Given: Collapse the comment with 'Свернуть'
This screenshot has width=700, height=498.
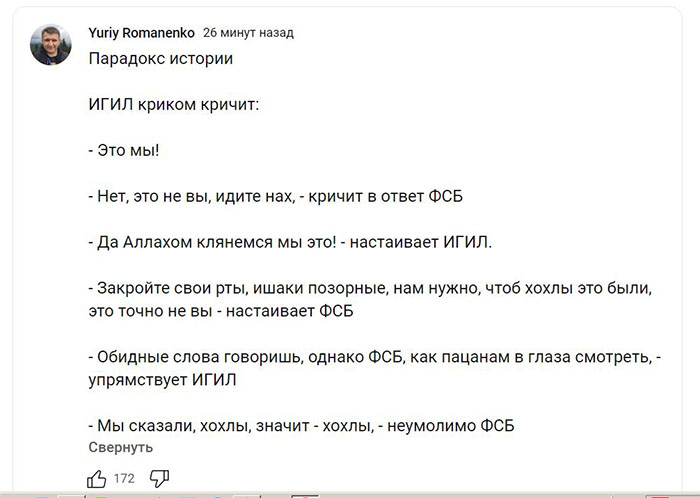Looking at the screenshot, I should 121,447.
